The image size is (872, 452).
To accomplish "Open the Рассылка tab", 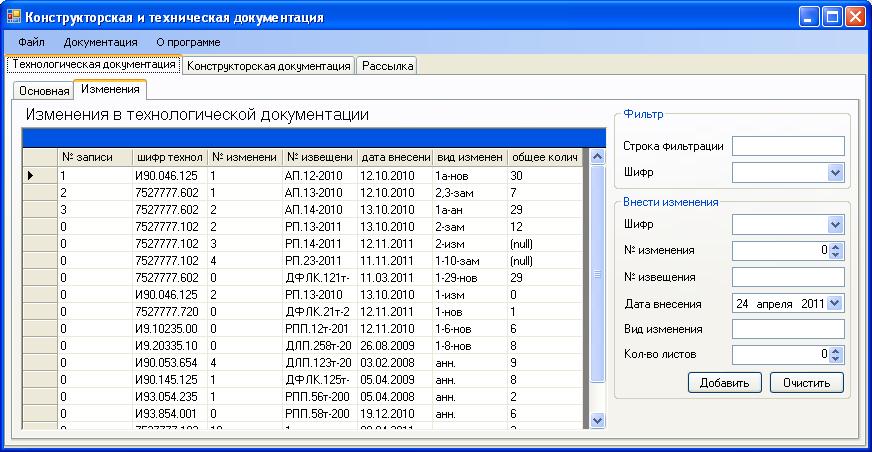I will coord(387,66).
